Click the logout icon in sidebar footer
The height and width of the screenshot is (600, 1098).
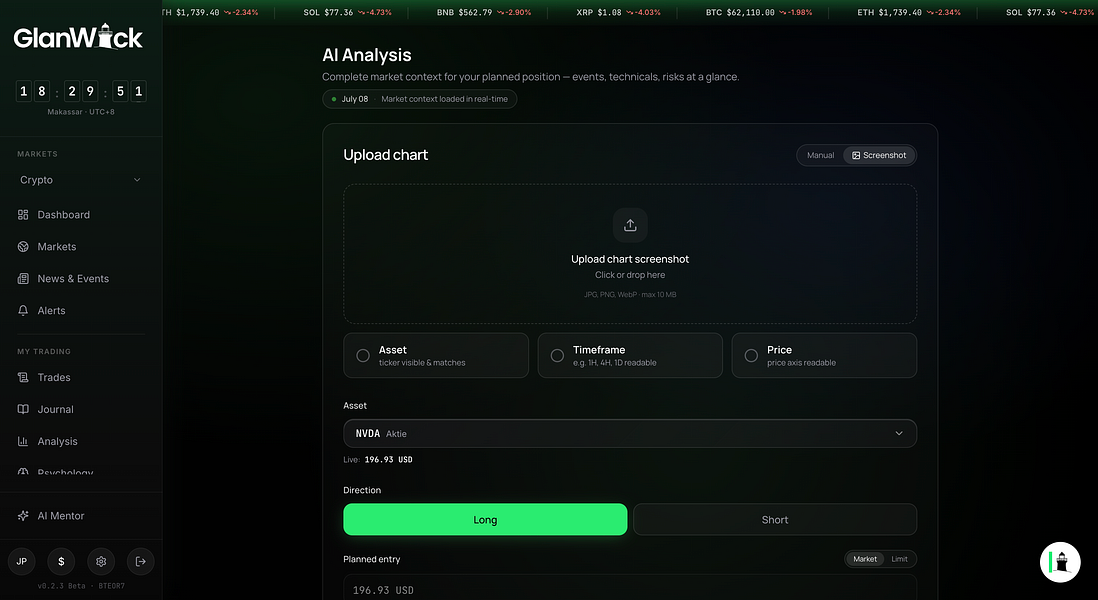(141, 561)
